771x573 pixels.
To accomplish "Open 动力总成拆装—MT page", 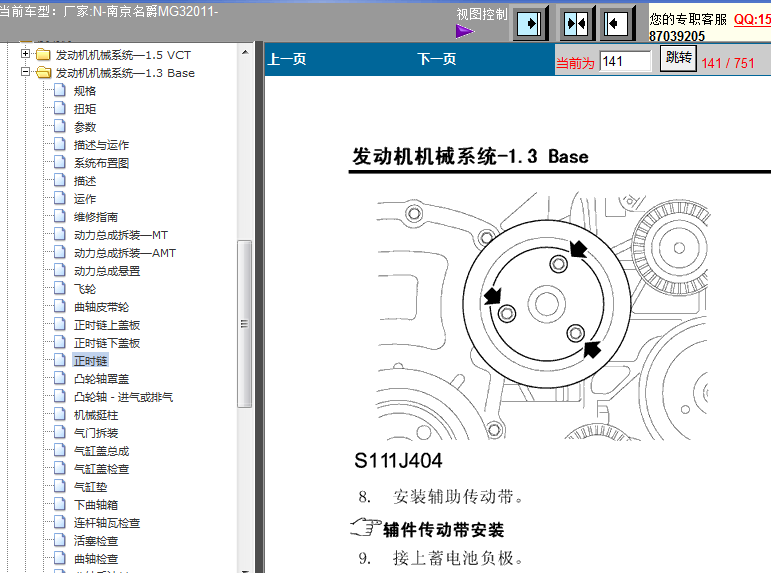I will click(x=121, y=235).
